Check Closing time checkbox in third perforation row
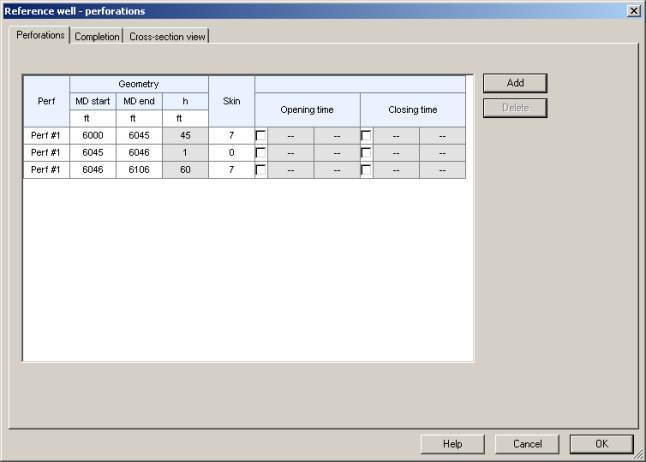This screenshot has height=462, width=646. point(367,170)
